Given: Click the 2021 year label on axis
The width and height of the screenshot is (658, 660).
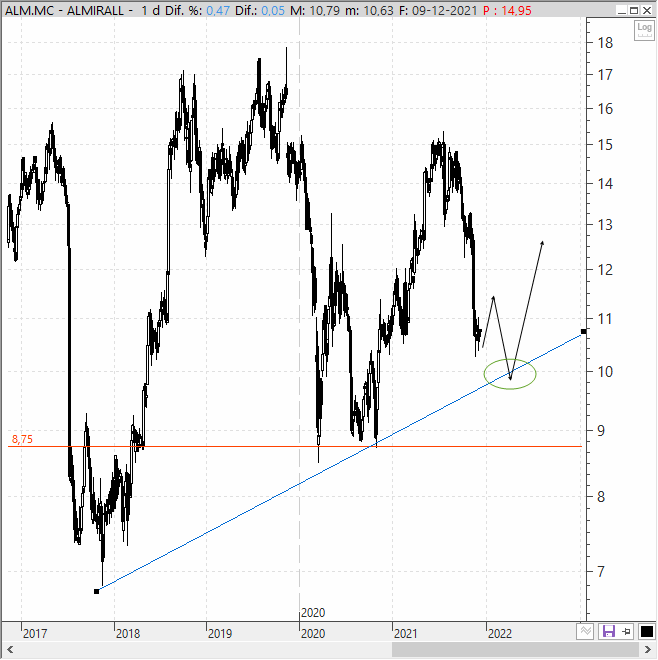Looking at the screenshot, I should [405, 633].
